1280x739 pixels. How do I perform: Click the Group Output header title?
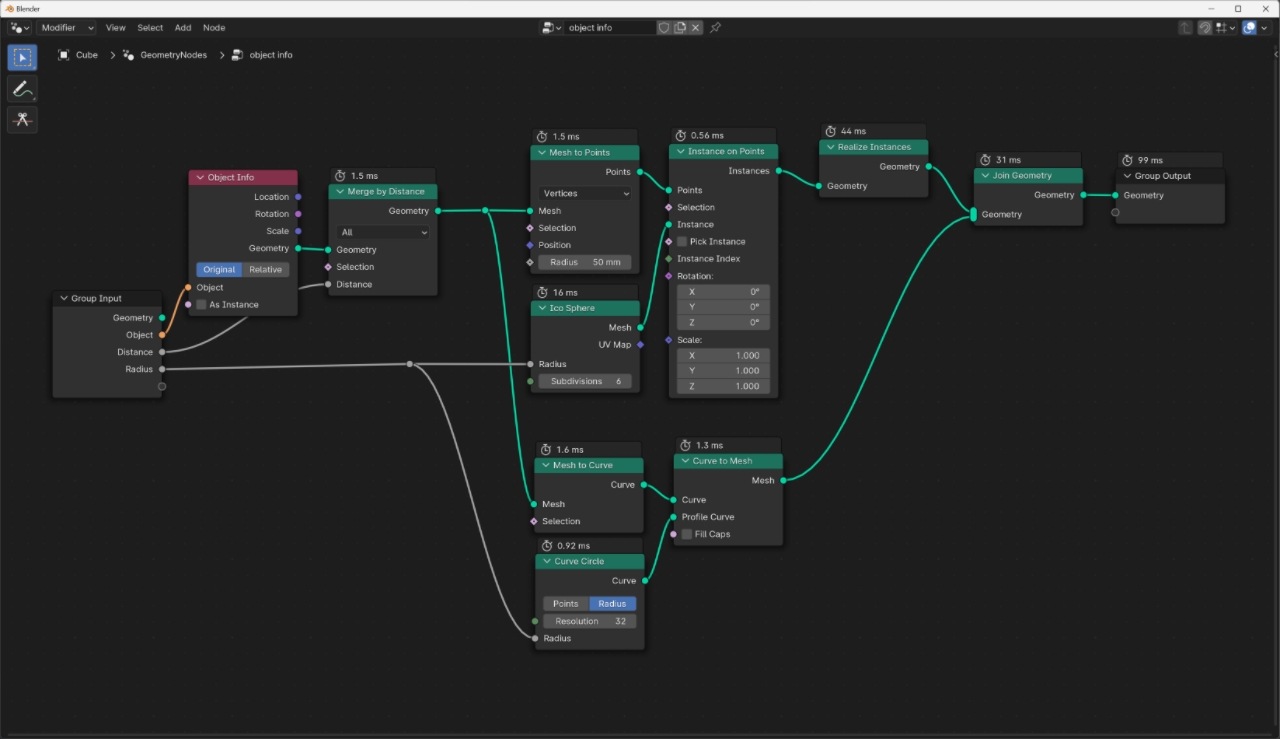[1163, 176]
